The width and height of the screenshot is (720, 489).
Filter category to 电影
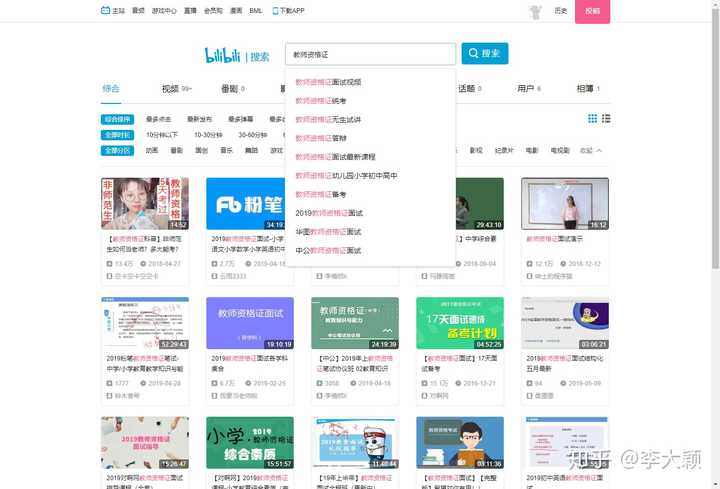coord(532,151)
